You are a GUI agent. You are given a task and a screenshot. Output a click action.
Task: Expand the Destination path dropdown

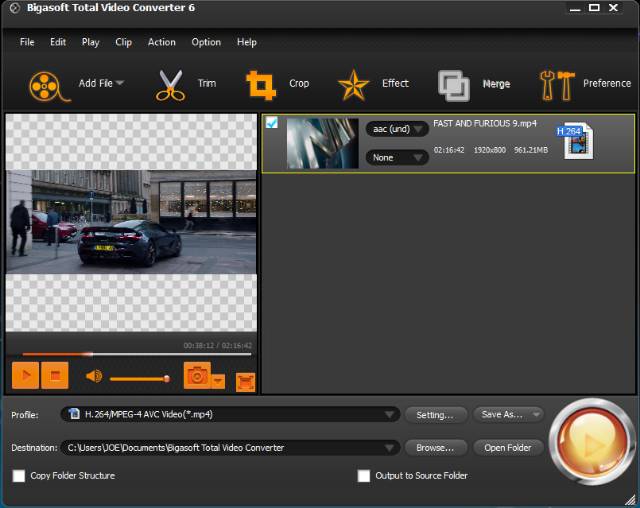click(389, 448)
